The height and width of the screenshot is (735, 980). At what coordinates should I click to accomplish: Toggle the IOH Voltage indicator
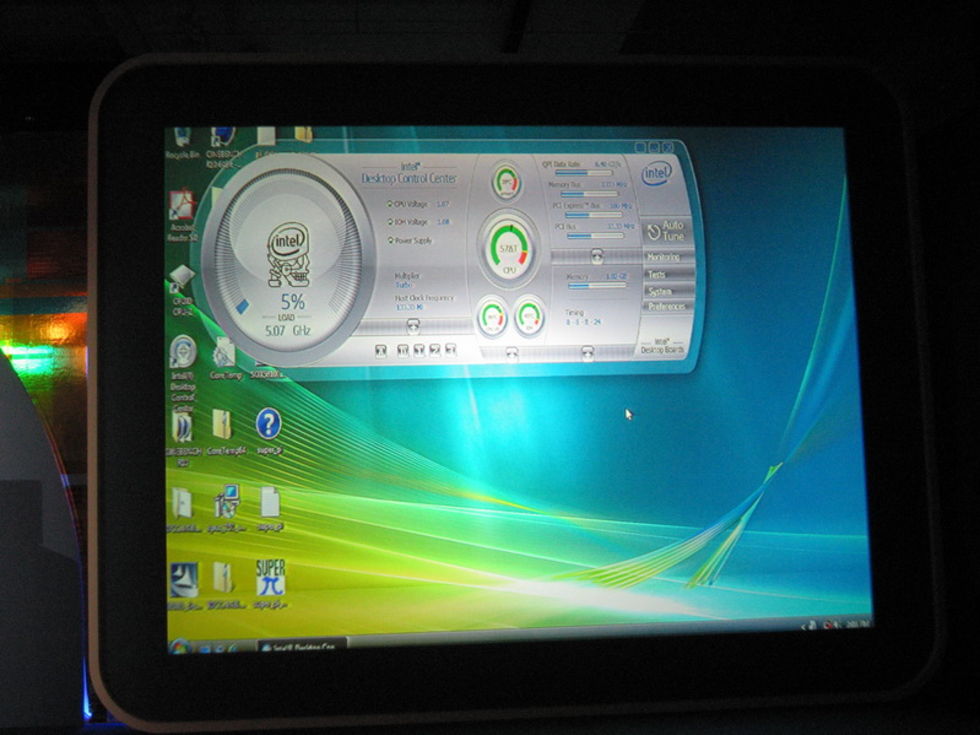coord(390,222)
